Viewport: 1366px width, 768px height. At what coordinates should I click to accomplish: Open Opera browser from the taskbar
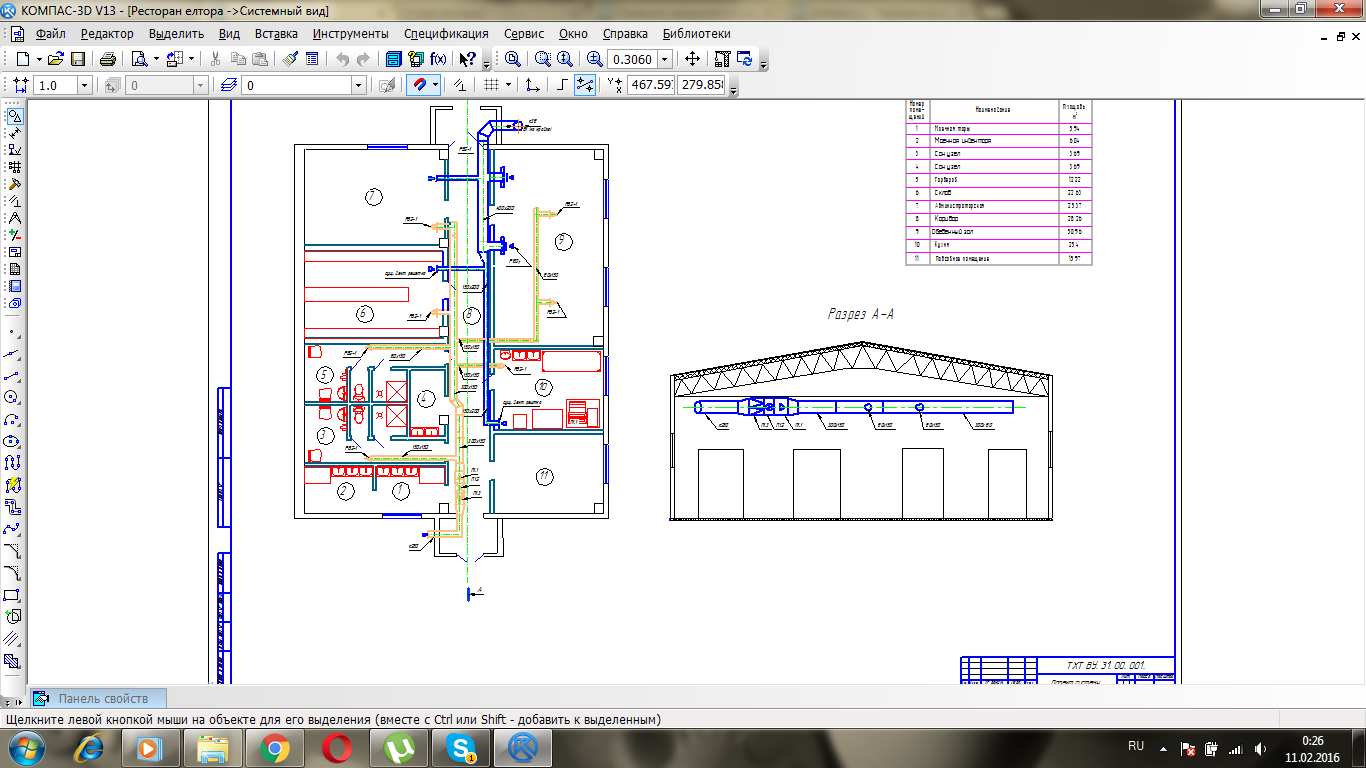[x=336, y=747]
